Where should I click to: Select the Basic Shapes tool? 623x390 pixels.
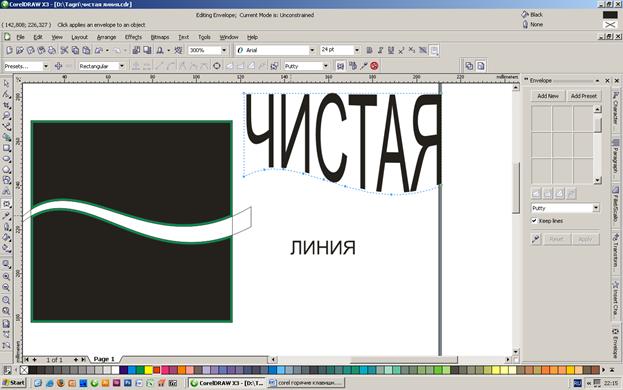click(6, 180)
